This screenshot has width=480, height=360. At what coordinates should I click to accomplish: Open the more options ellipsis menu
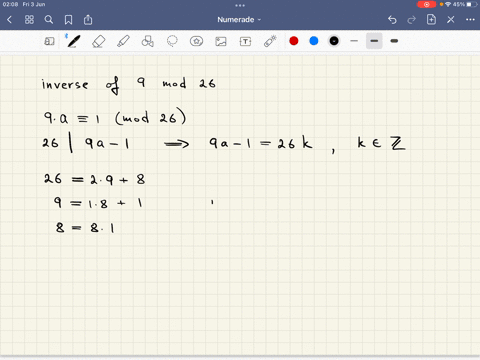point(470,20)
